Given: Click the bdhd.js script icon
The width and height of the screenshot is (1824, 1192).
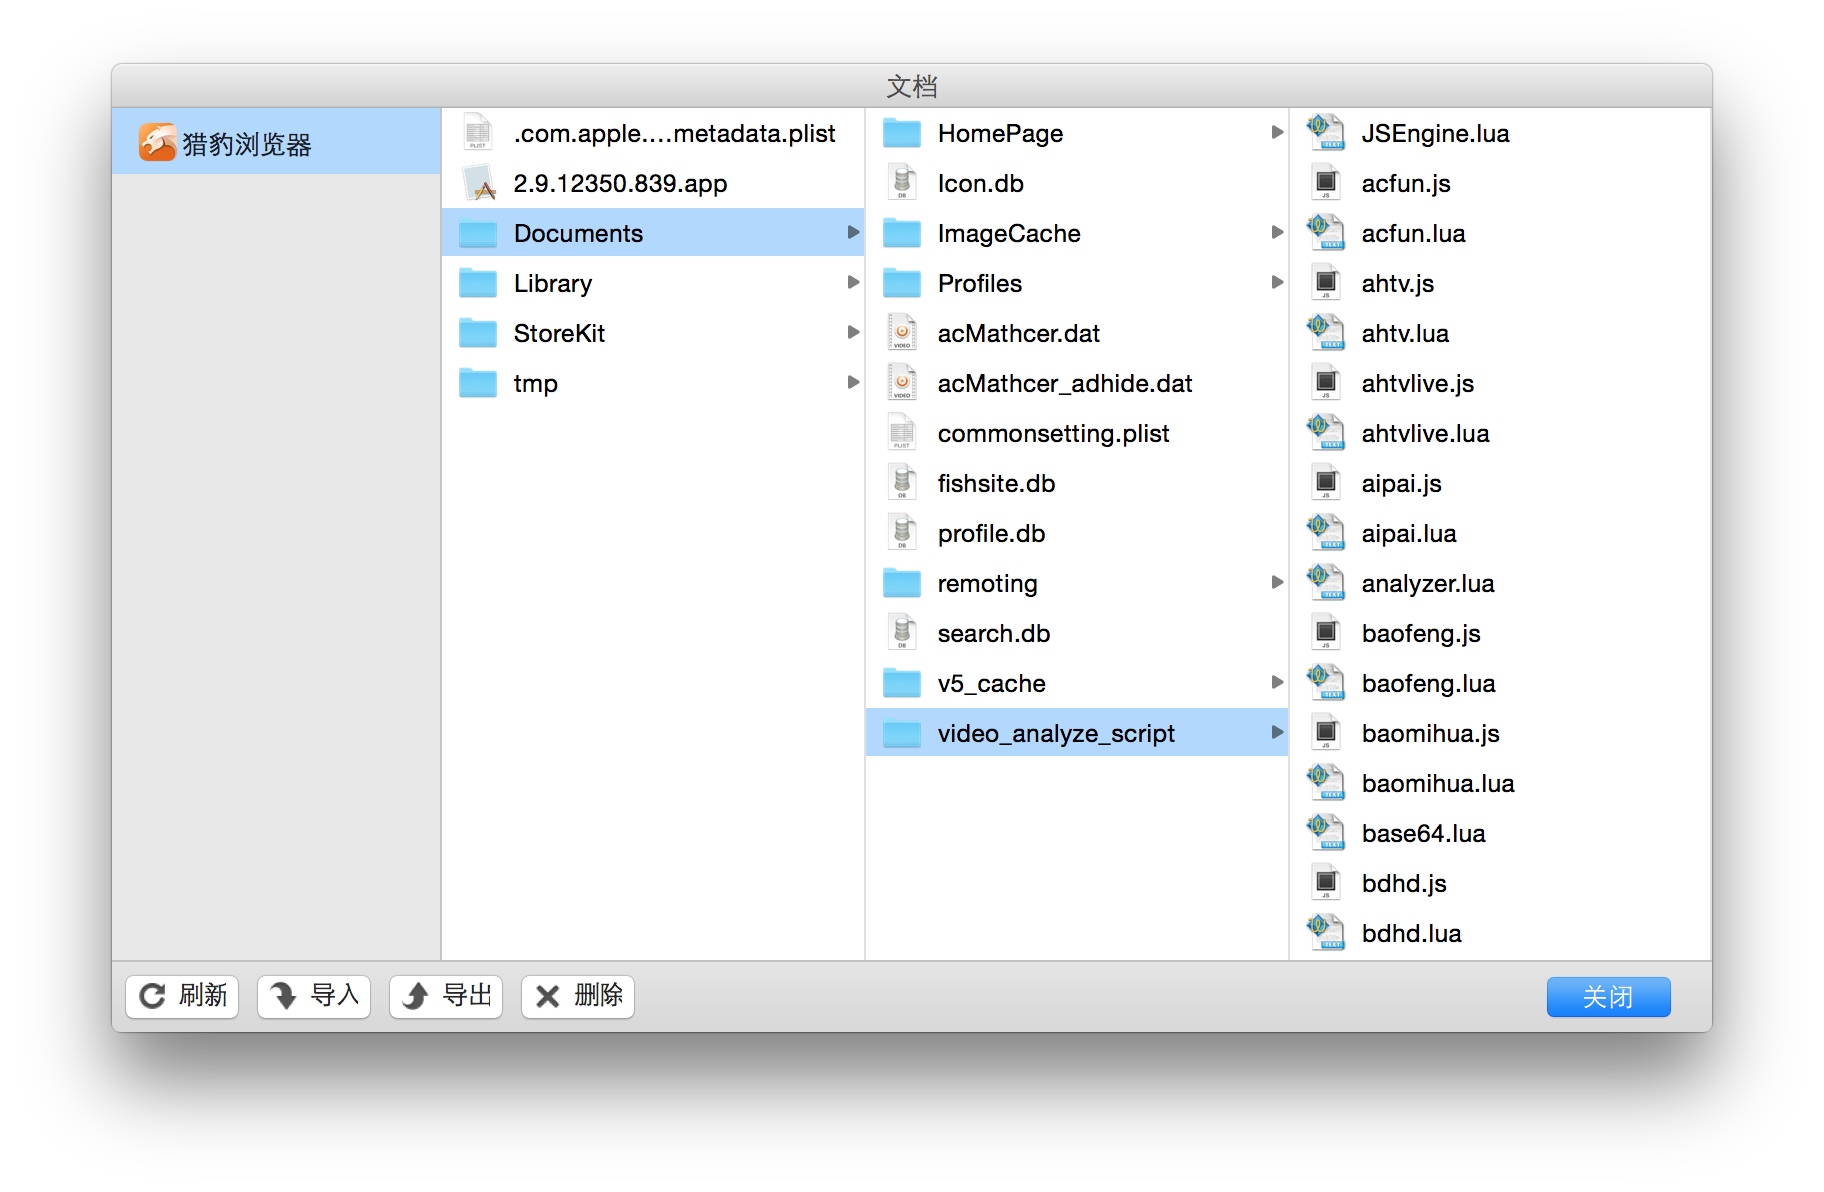Looking at the screenshot, I should 1326,882.
